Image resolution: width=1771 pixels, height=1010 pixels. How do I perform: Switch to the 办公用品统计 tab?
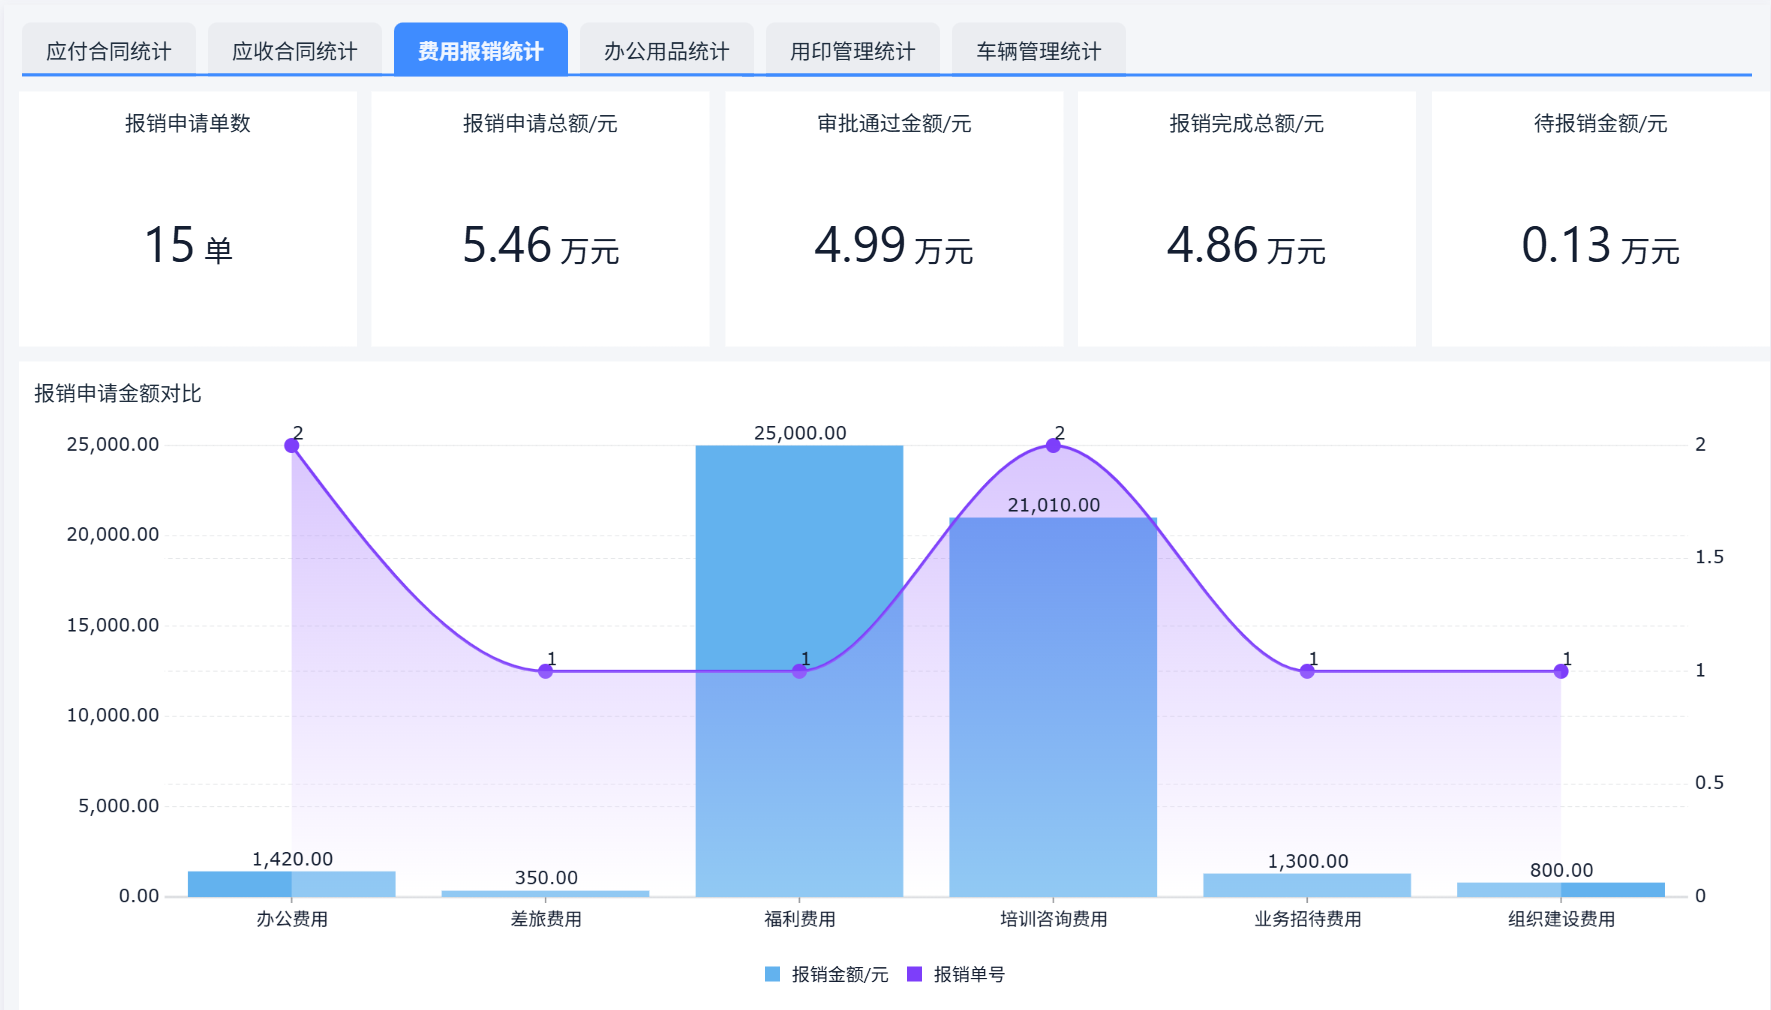pyautogui.click(x=667, y=49)
